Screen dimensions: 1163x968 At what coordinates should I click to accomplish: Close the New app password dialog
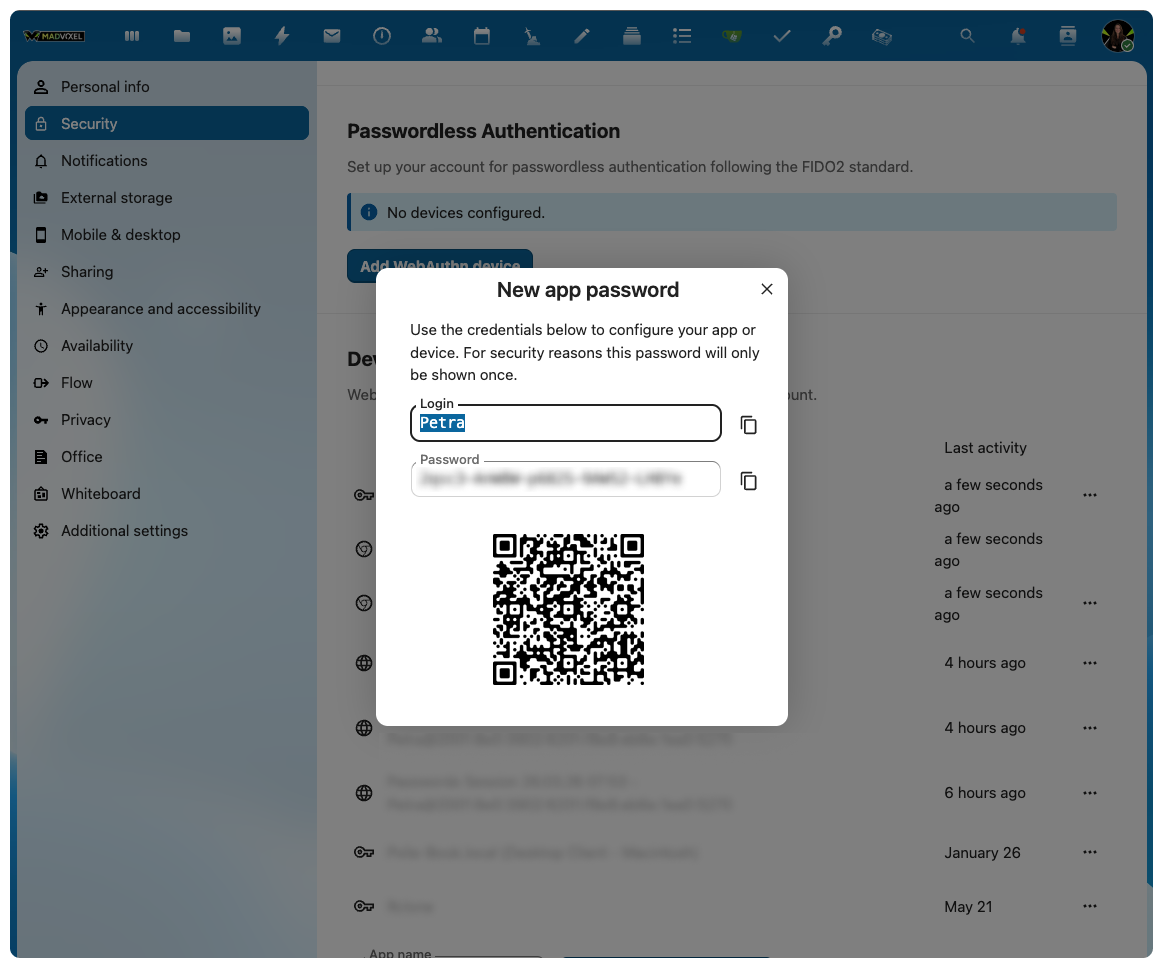[767, 289]
